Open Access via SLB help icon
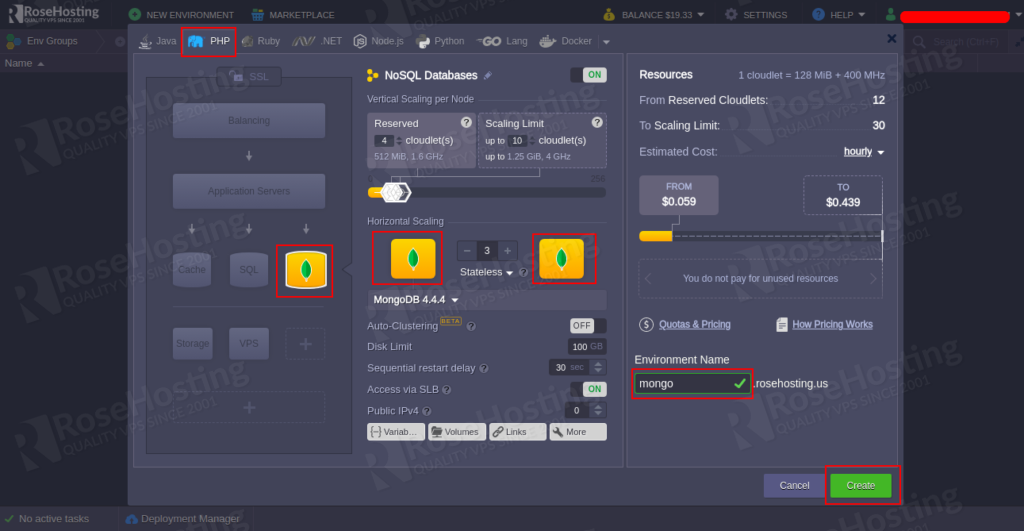Viewport: 1024px width, 531px height. tap(447, 390)
